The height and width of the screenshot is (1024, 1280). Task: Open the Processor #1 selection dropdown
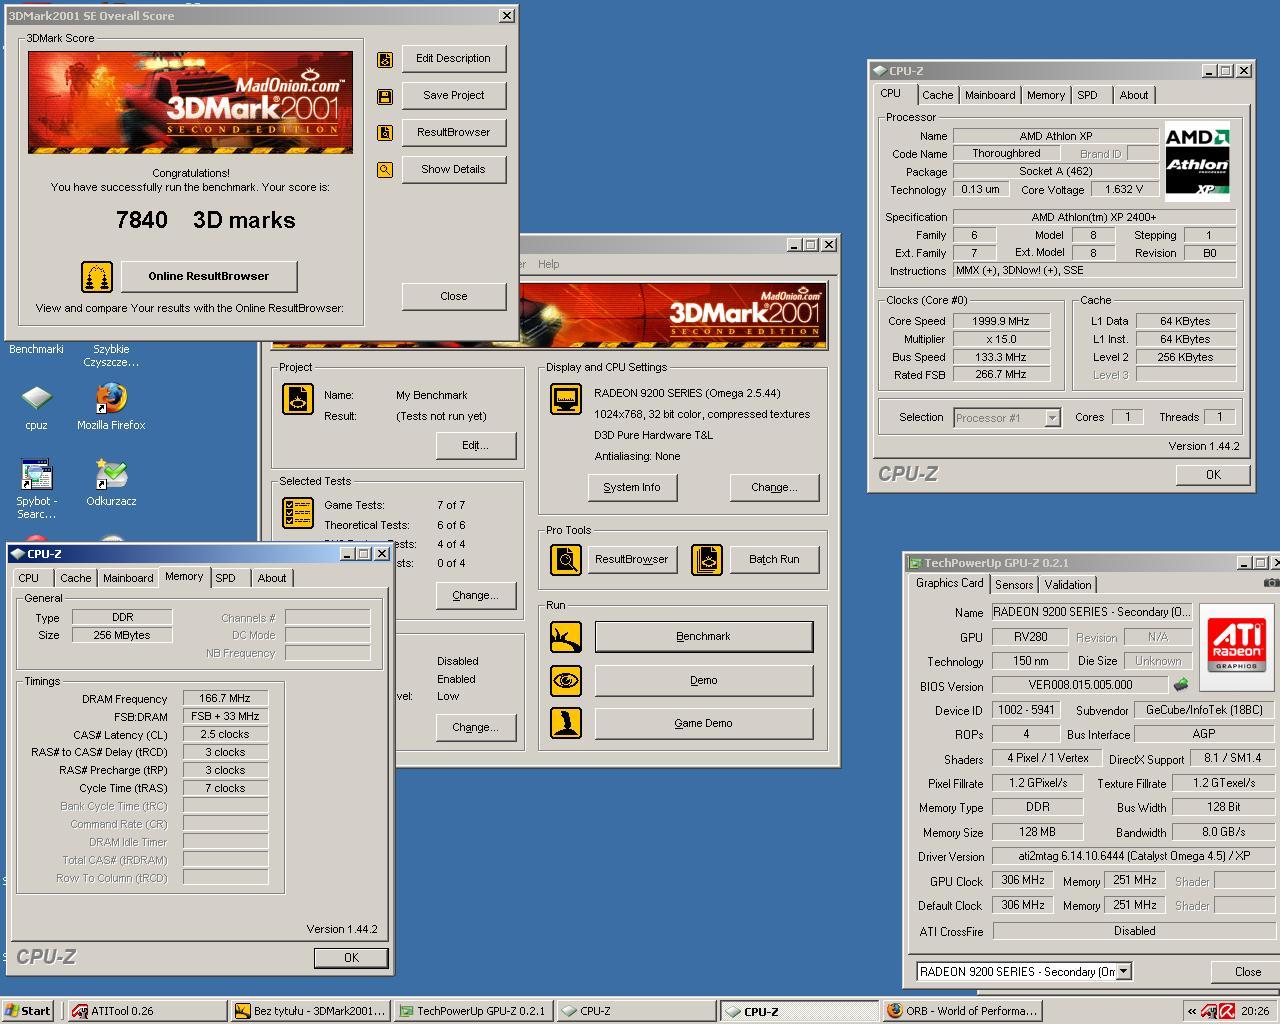pyautogui.click(x=1052, y=418)
